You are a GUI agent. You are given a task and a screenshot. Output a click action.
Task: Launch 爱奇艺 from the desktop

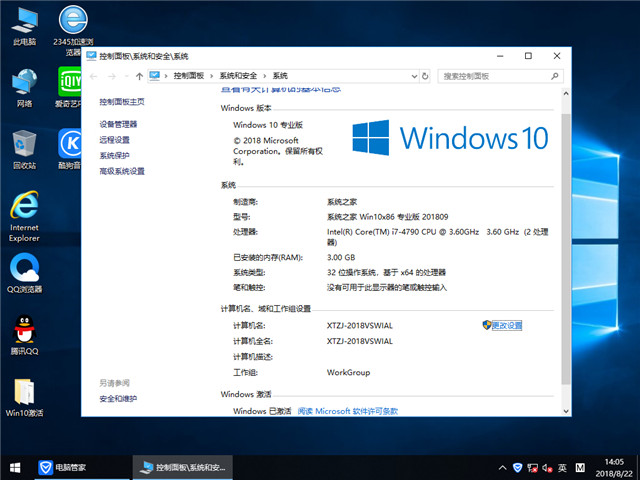(73, 85)
